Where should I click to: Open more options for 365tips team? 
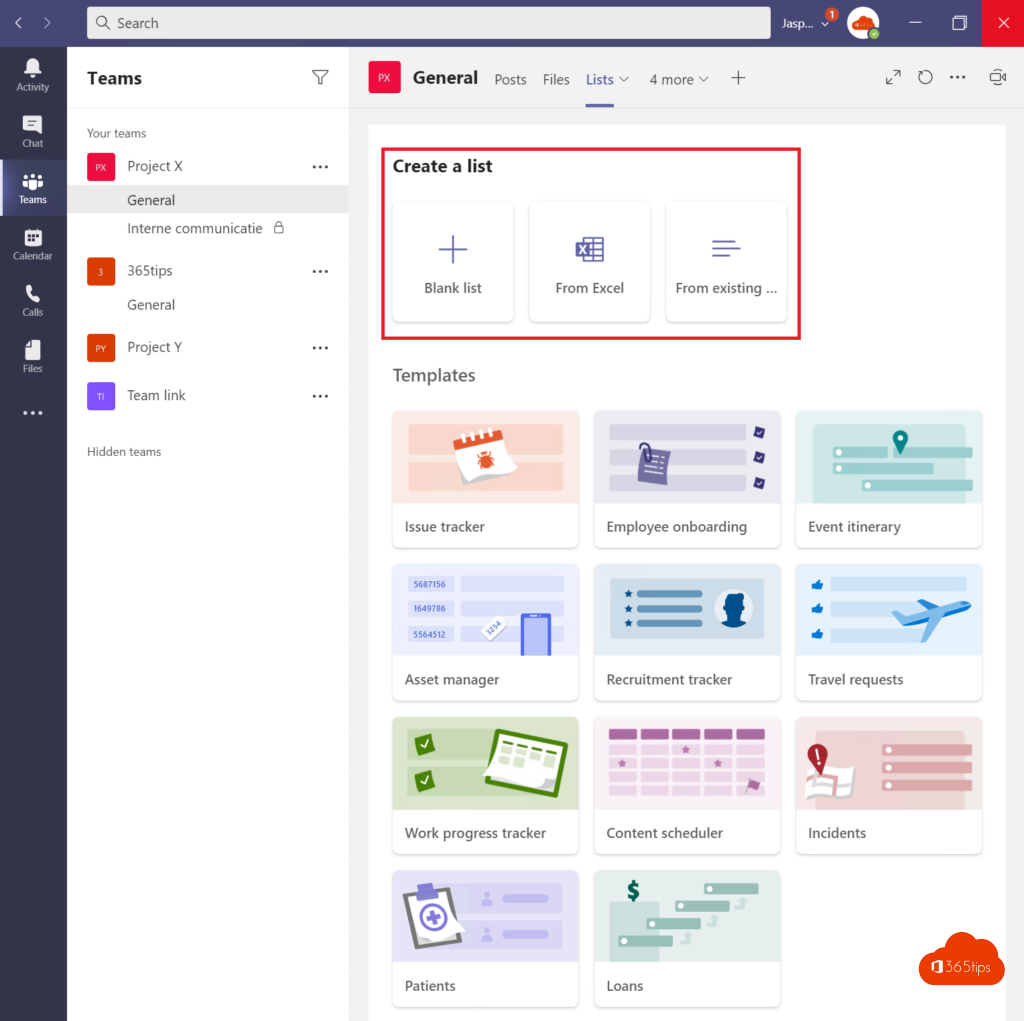[x=320, y=272]
